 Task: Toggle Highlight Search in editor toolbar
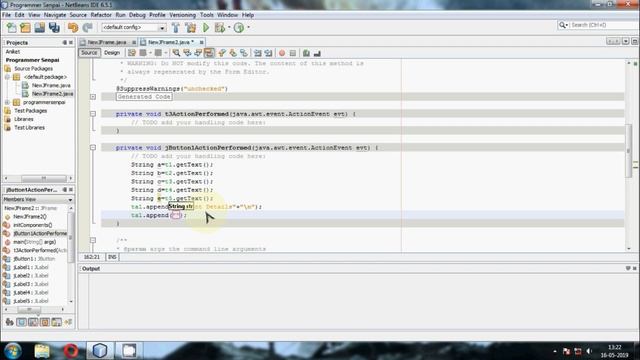click(209, 53)
